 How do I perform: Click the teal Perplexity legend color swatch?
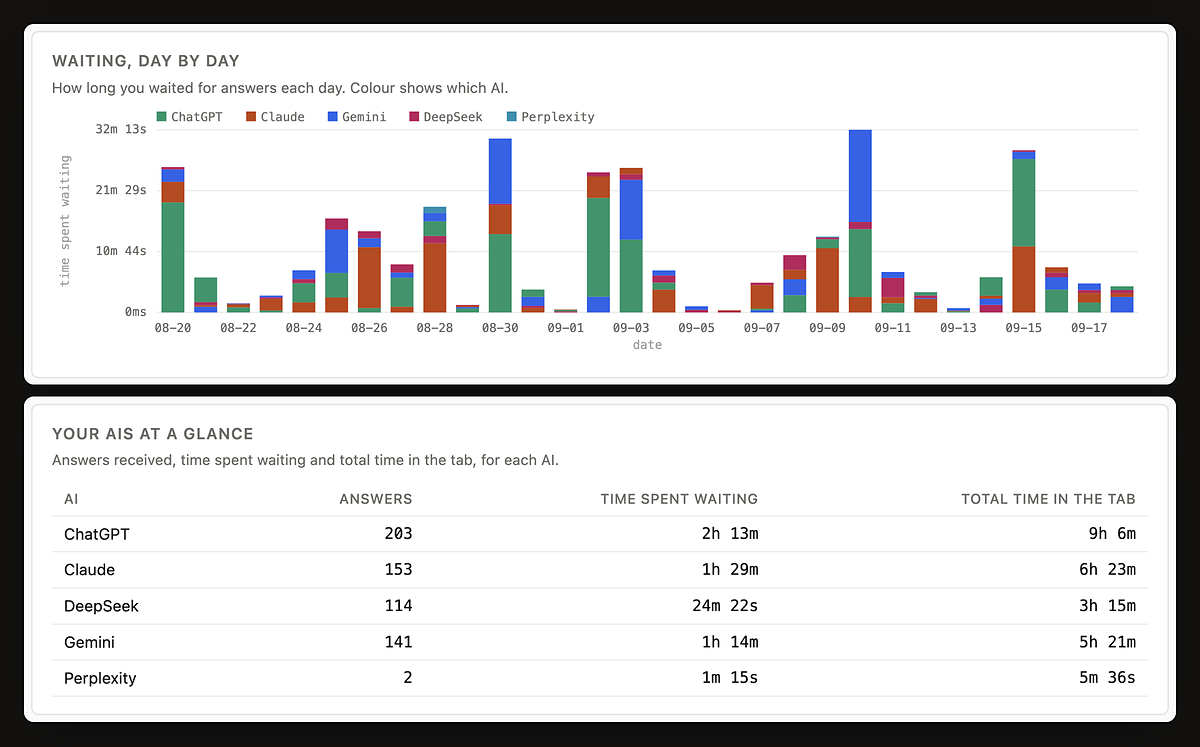pyautogui.click(x=511, y=117)
